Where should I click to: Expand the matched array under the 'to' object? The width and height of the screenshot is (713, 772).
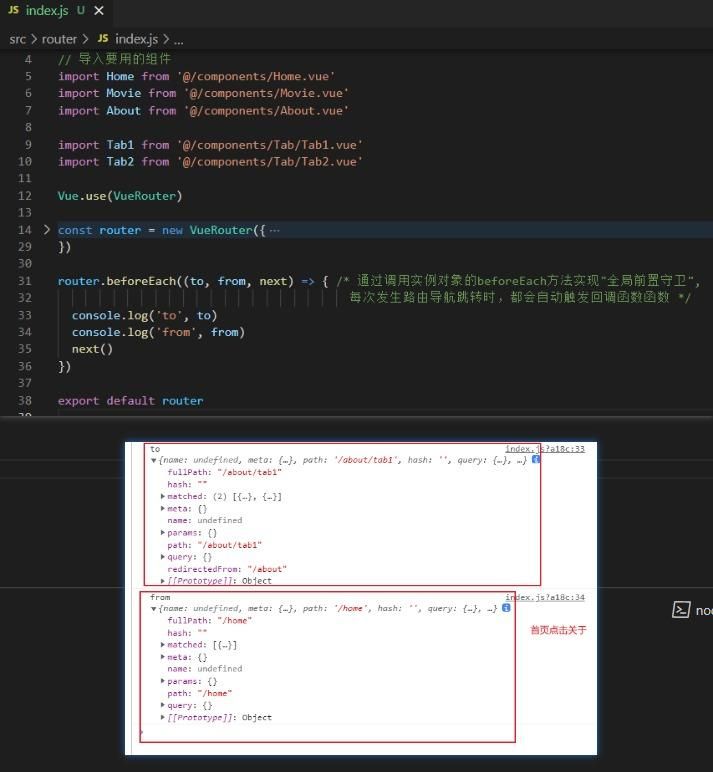[163, 496]
